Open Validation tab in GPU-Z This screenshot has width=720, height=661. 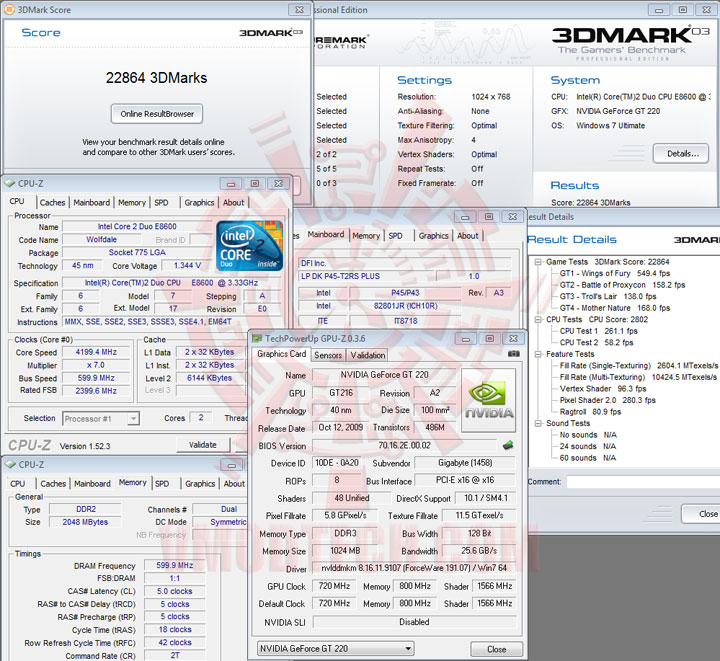[368, 355]
